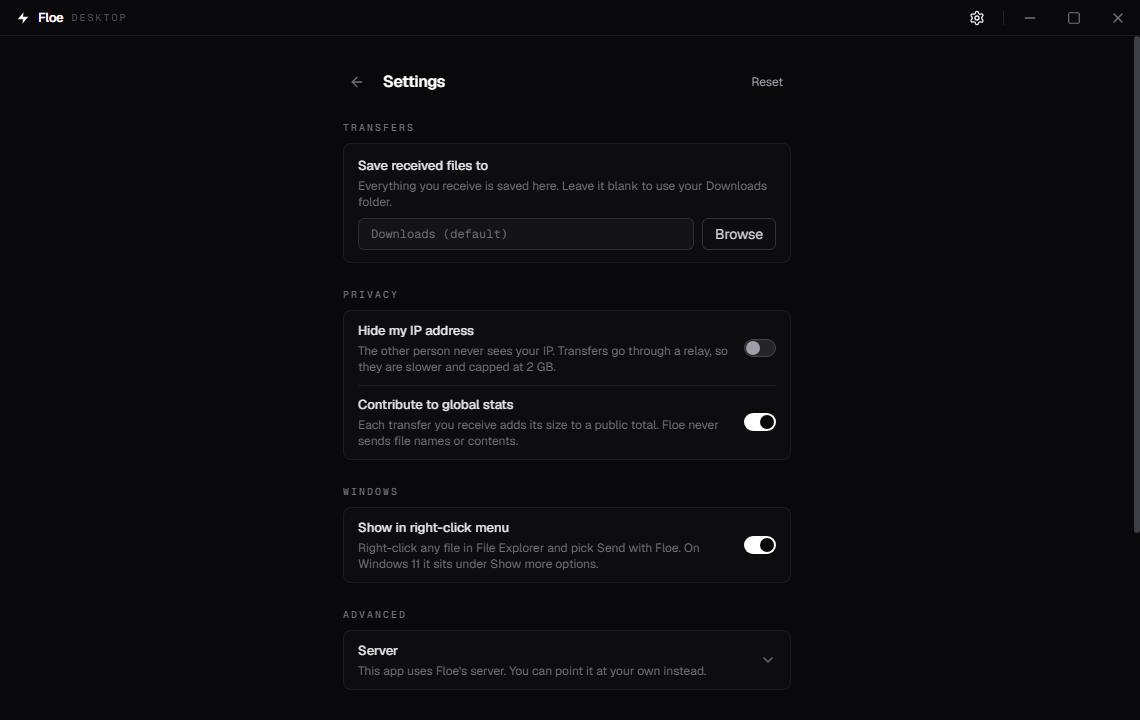
Task: Click the PRIVACY section label
Action: pyautogui.click(x=370, y=295)
